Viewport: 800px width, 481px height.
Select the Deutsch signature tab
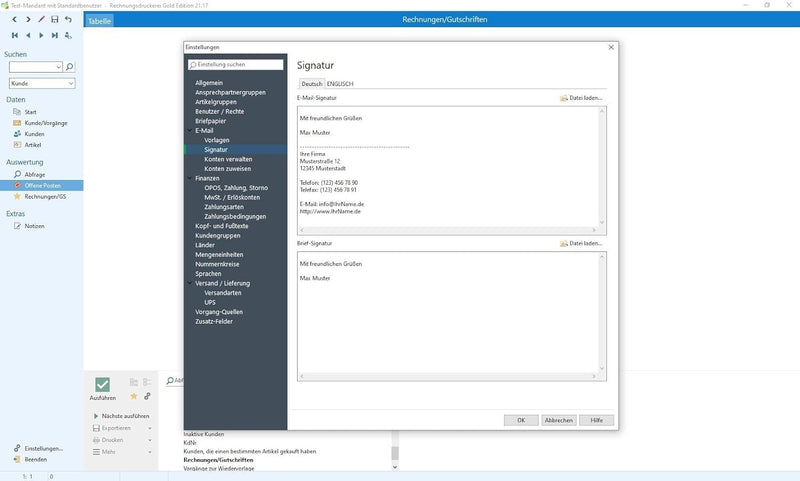pyautogui.click(x=312, y=84)
